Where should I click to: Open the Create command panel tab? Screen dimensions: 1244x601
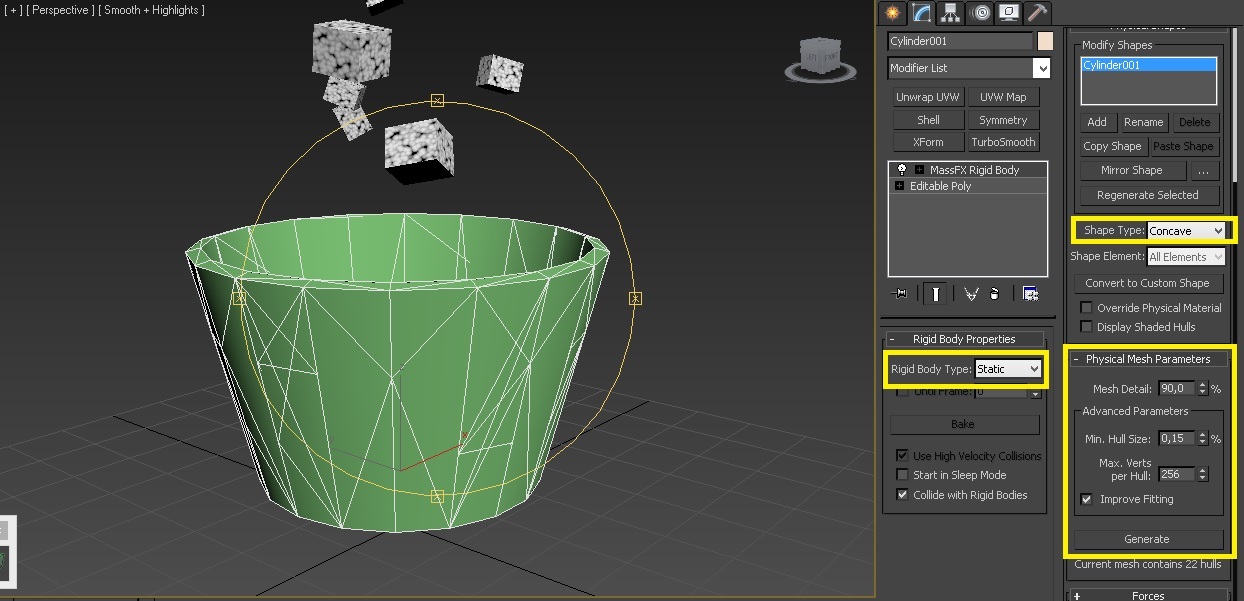click(x=892, y=13)
